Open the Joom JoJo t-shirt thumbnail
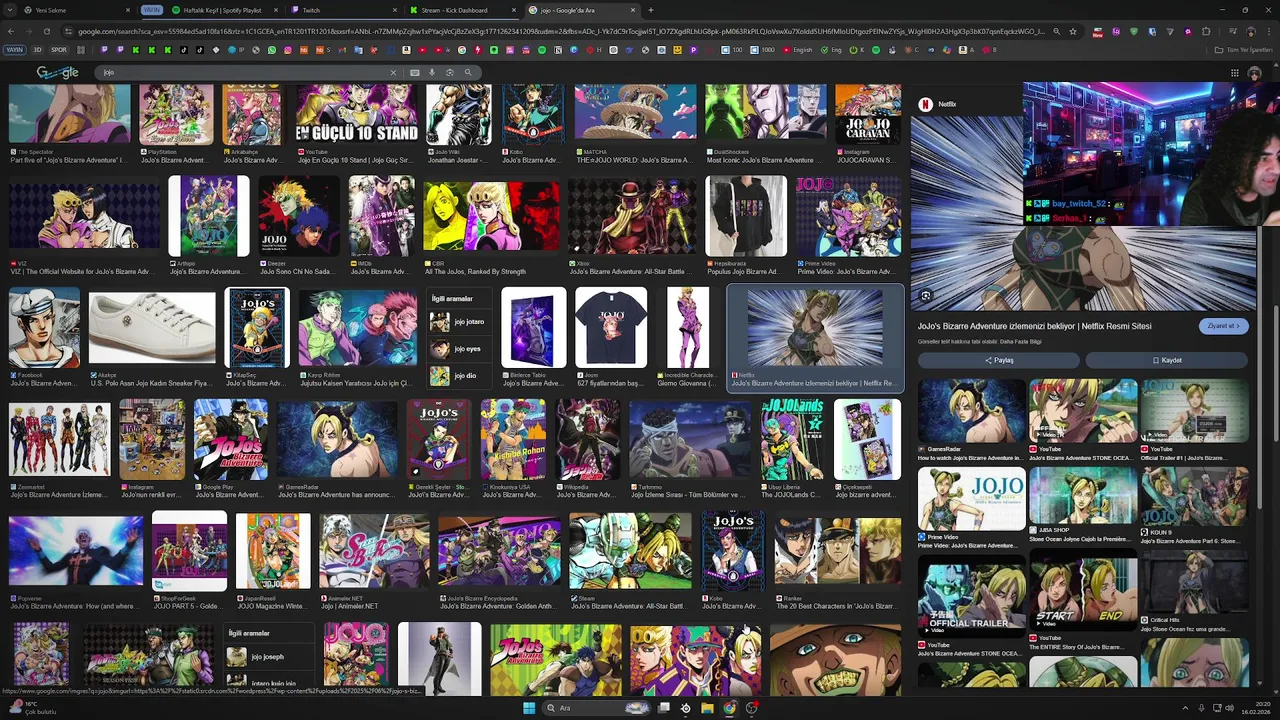 (611, 328)
